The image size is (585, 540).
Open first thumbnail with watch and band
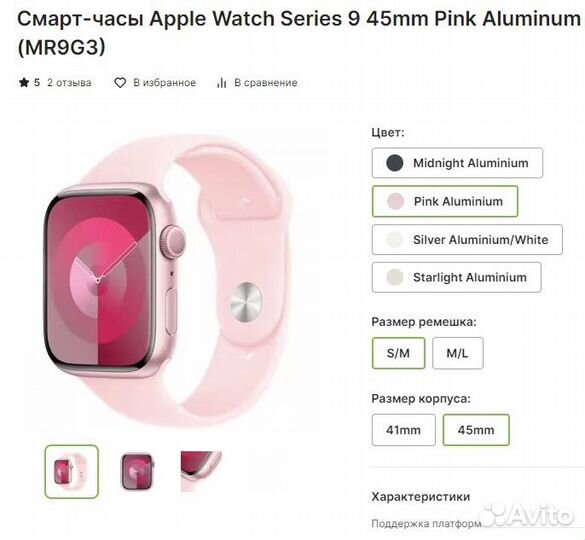[x=72, y=472]
